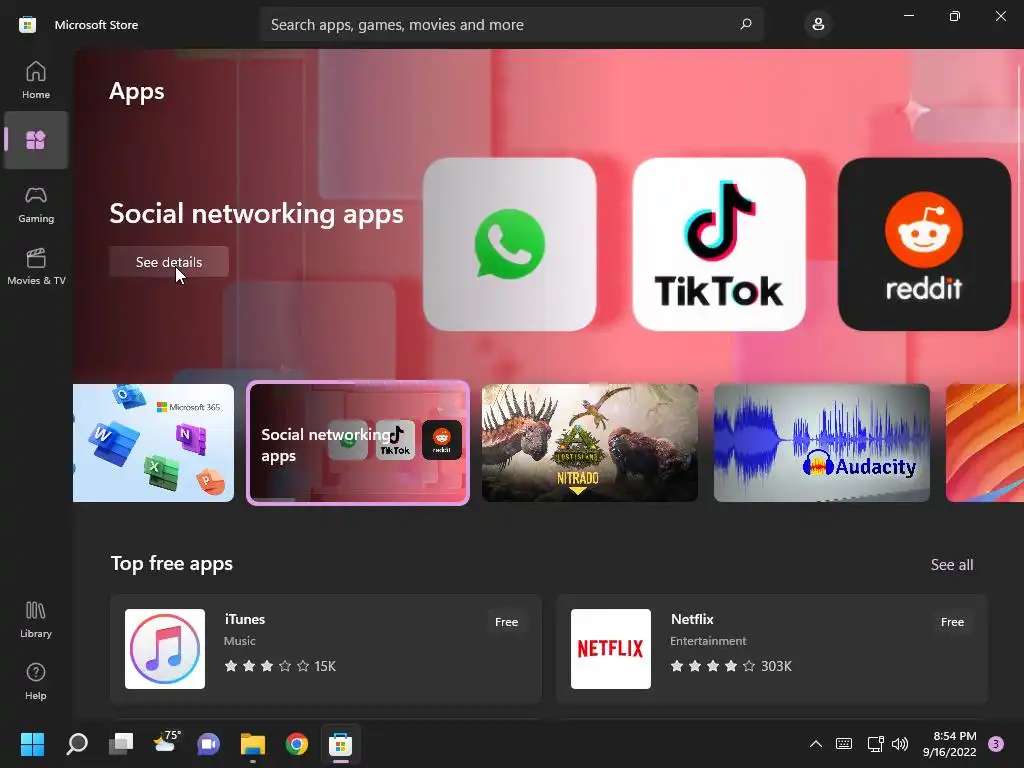Click the clock and date in taskbar
The width and height of the screenshot is (1024, 768).
[949, 744]
